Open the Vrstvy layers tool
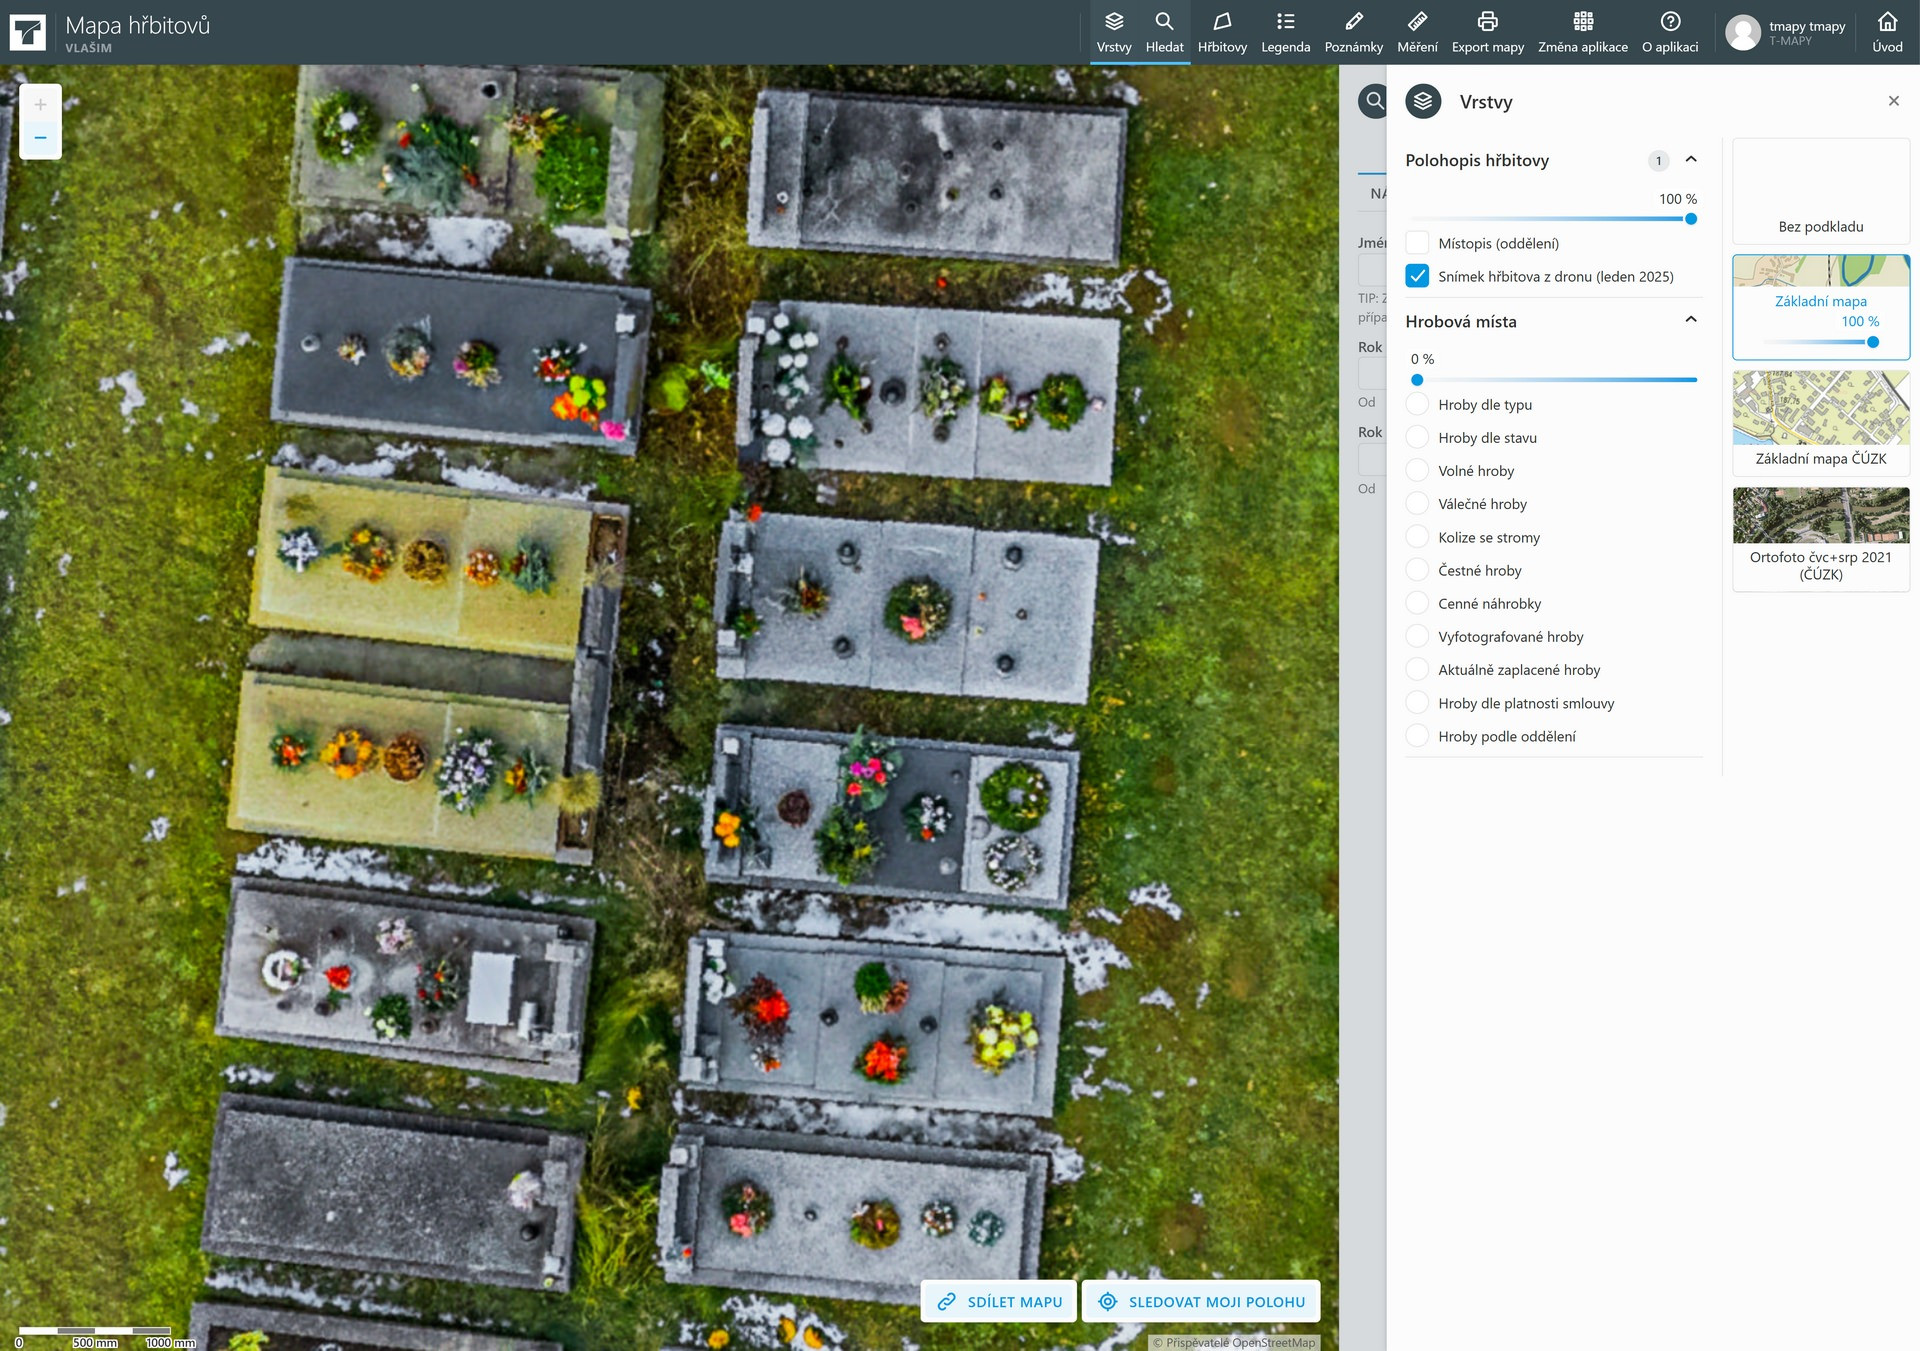This screenshot has width=1920, height=1351. 1113,32
